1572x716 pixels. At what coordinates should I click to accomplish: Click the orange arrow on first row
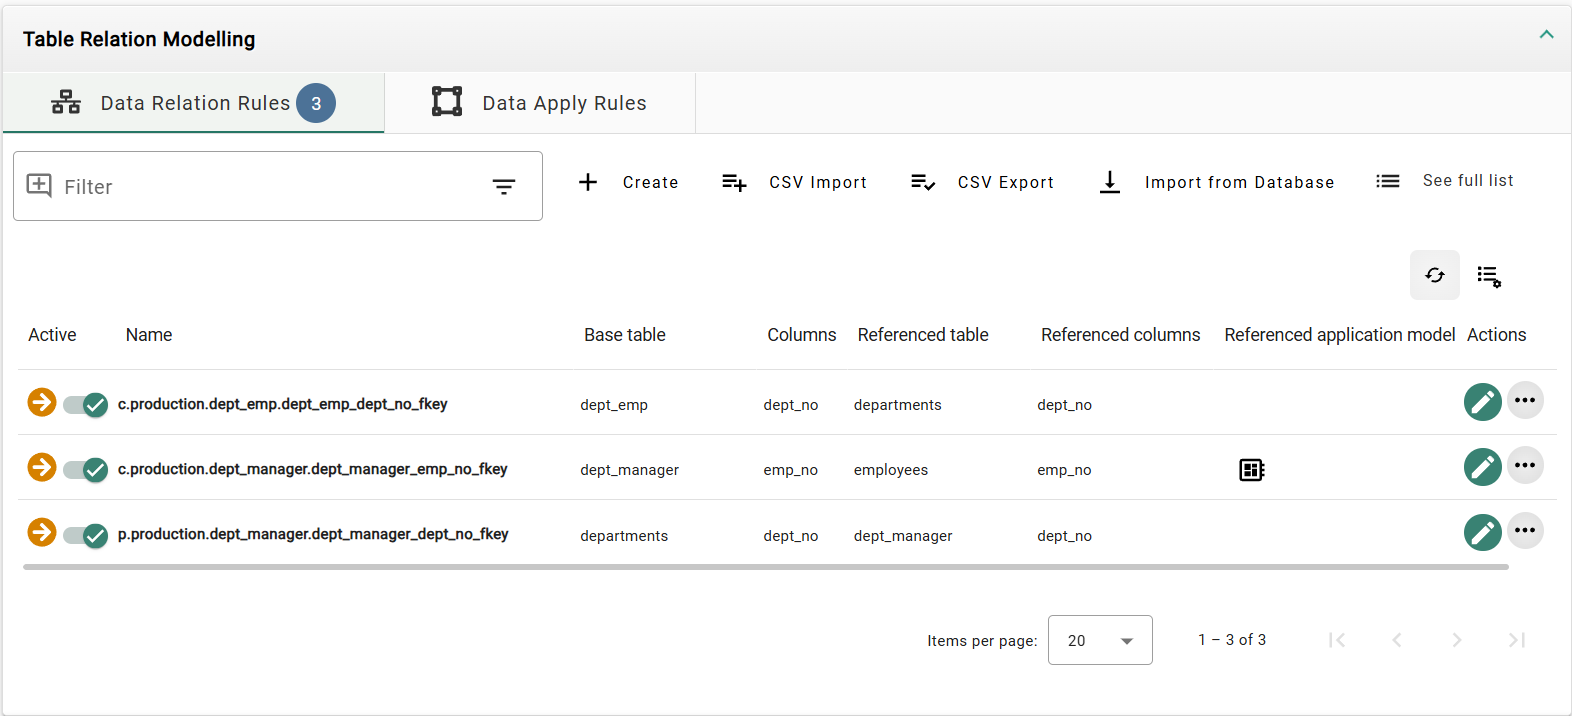pyautogui.click(x=42, y=402)
